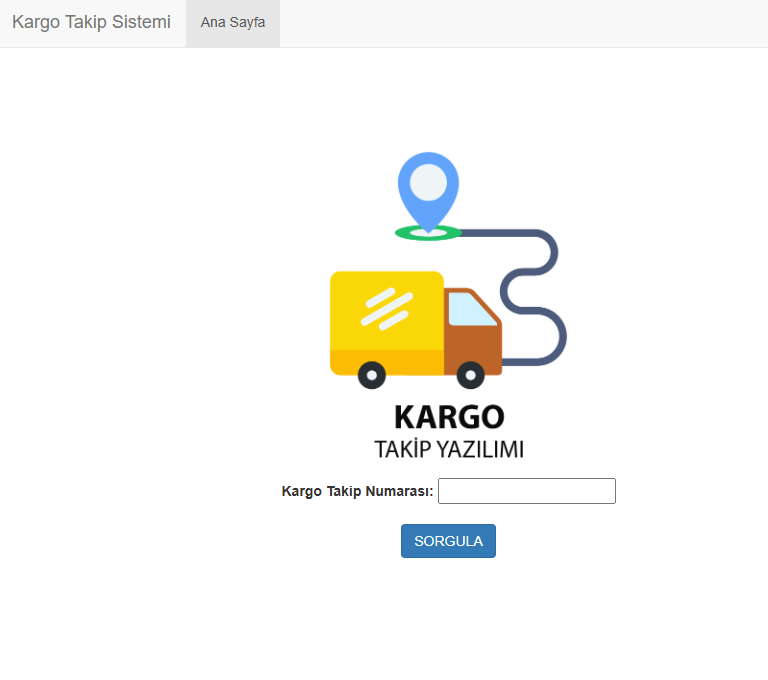
Task: Open the Ana Sayfa tab
Action: (x=233, y=23)
